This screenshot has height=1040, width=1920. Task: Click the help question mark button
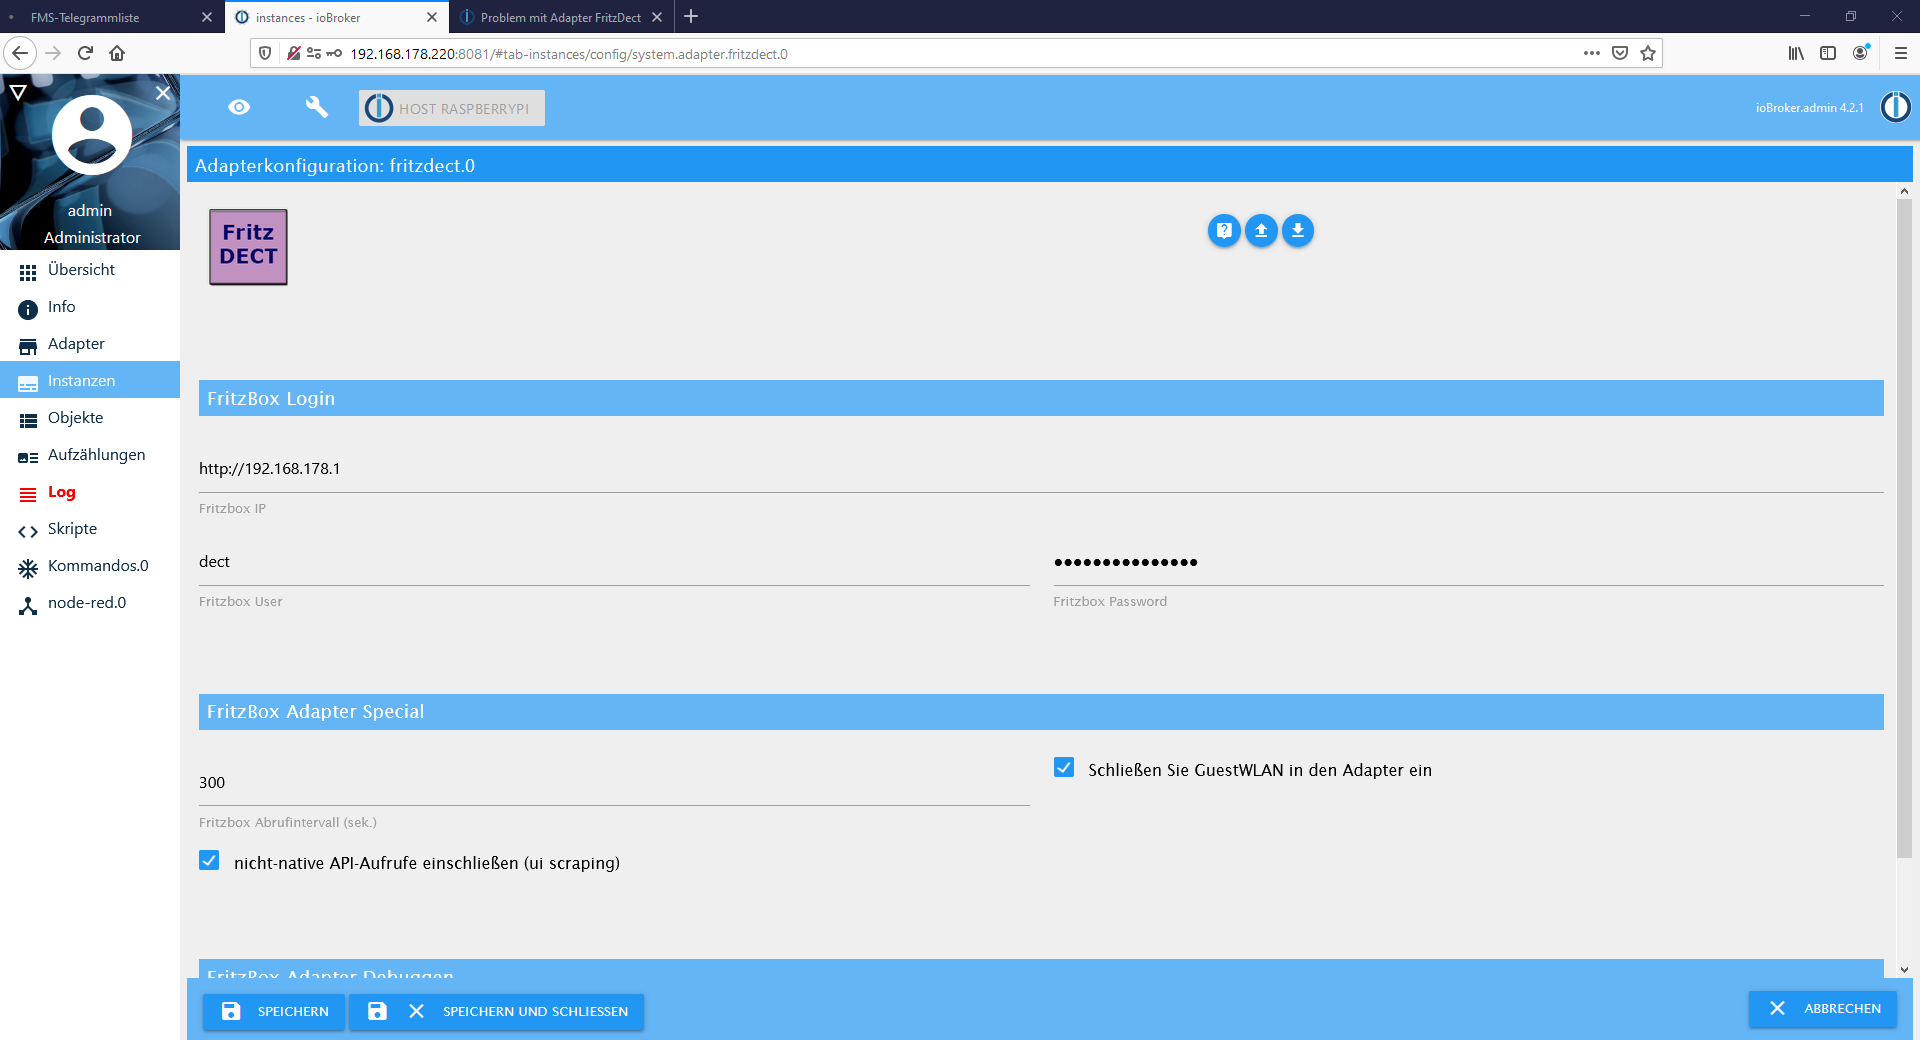click(x=1224, y=231)
